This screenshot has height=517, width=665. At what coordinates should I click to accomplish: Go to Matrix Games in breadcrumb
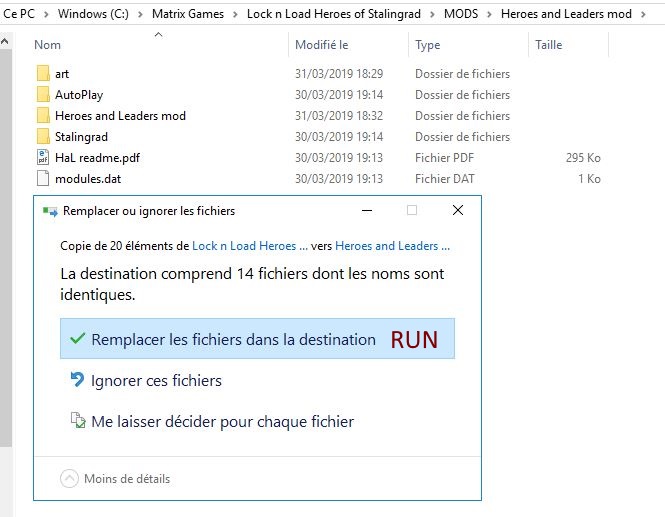188,14
